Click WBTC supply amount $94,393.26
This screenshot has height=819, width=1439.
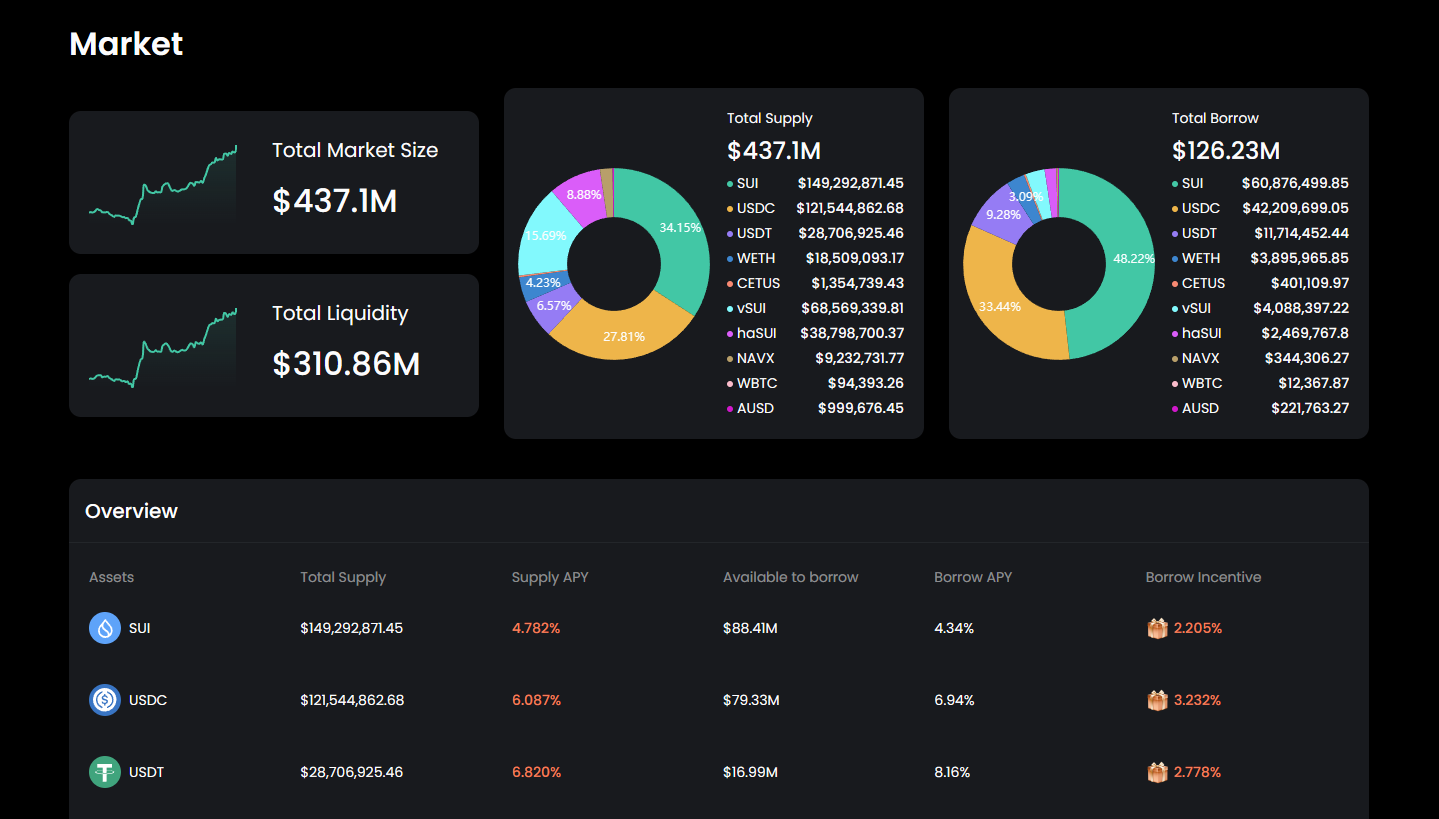(x=866, y=383)
